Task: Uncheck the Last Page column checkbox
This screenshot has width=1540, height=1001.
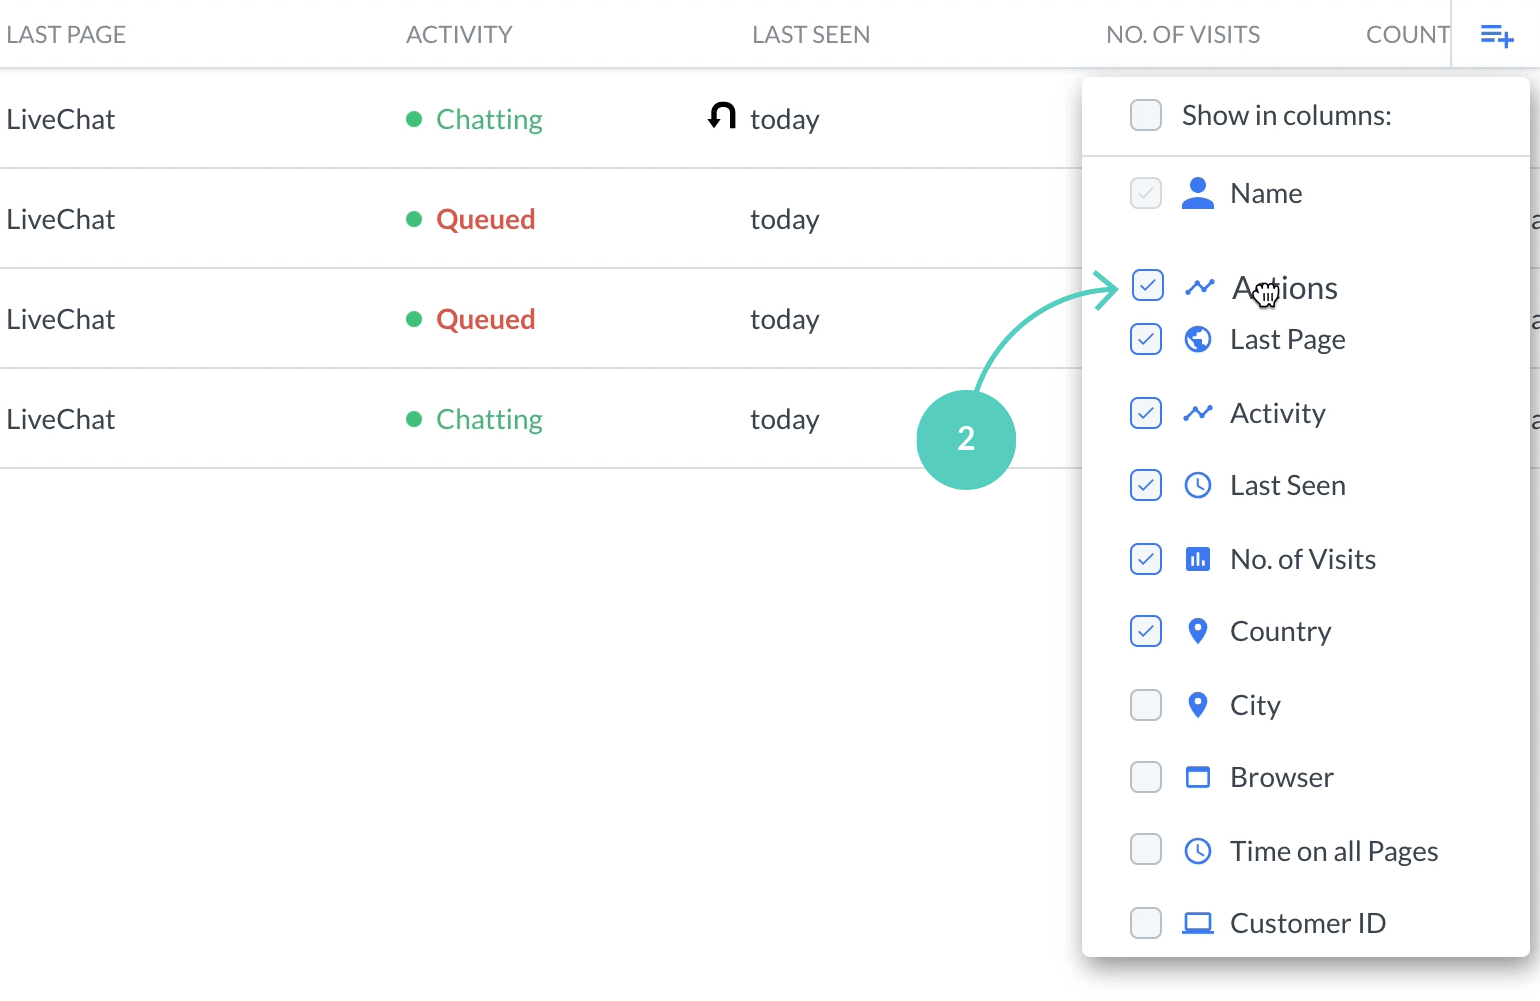Action: click(1146, 339)
